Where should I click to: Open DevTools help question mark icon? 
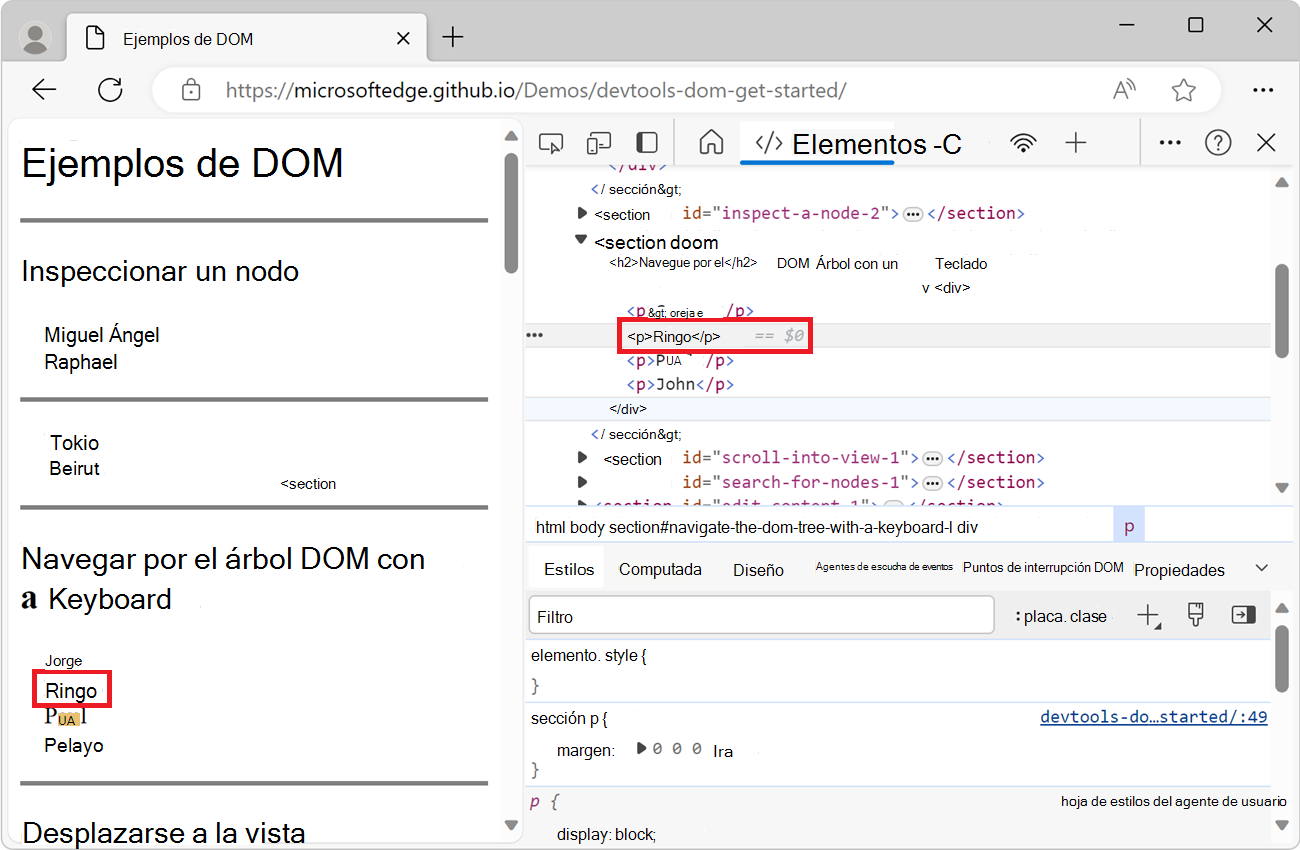coord(1218,143)
